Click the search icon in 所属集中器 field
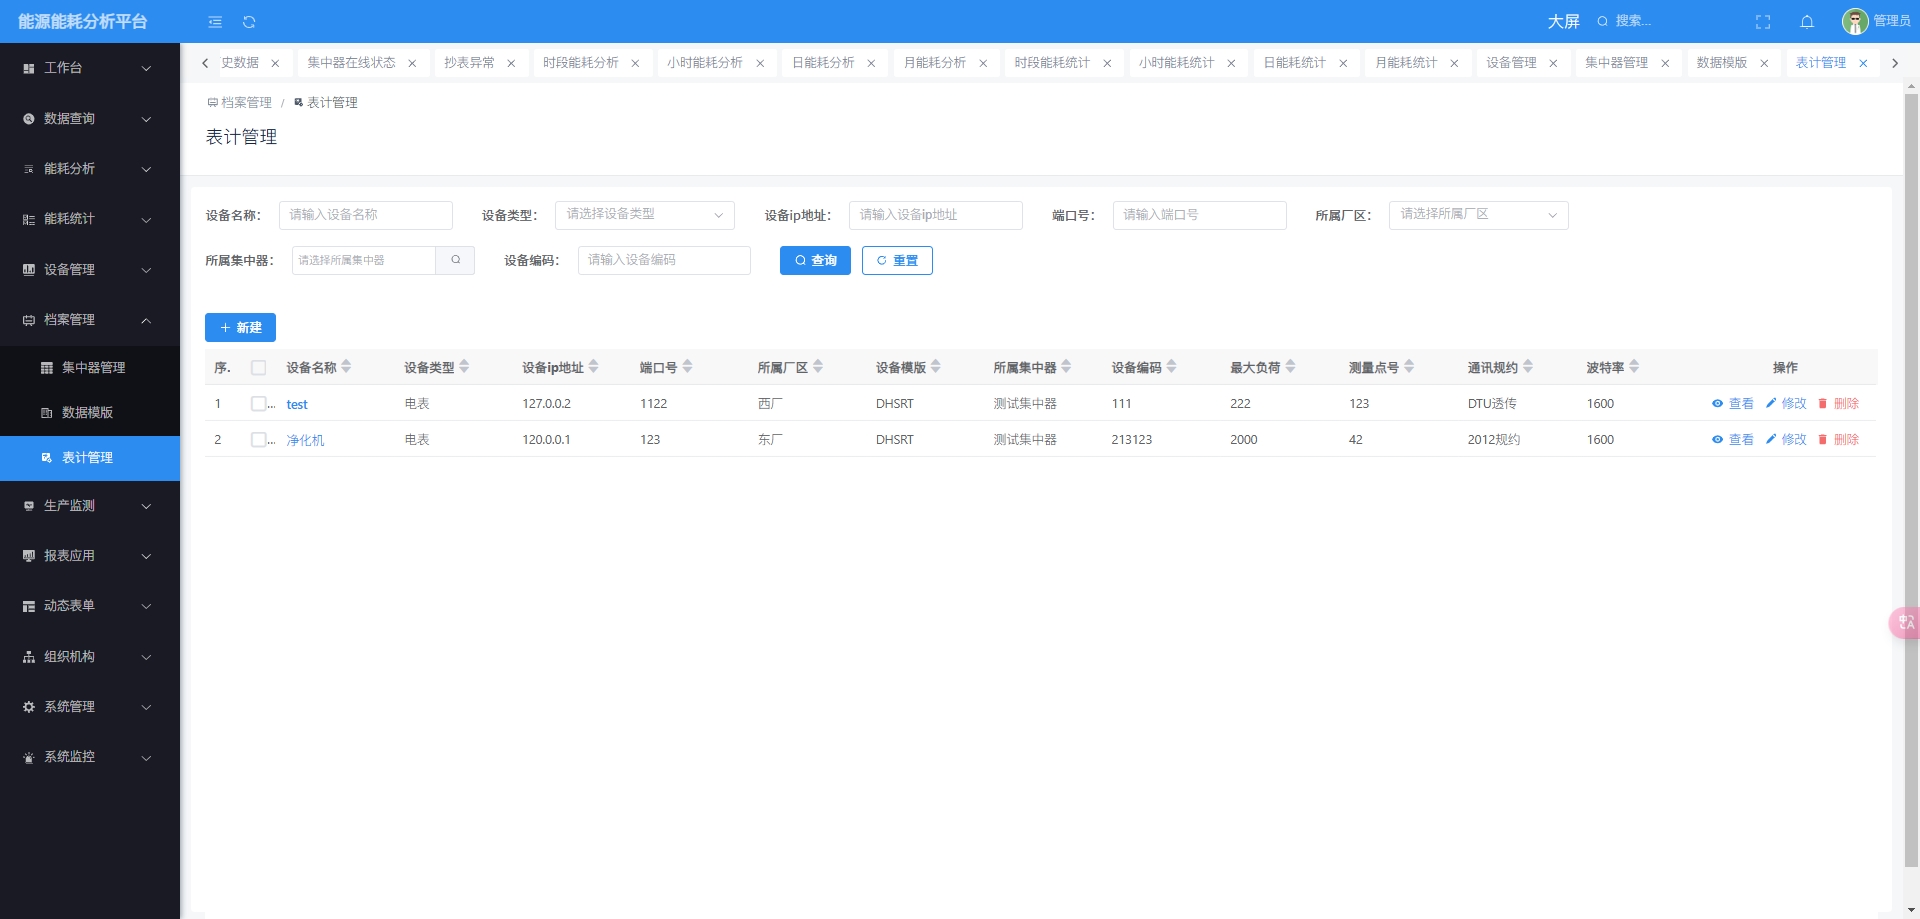This screenshot has width=1920, height=919. (x=455, y=260)
